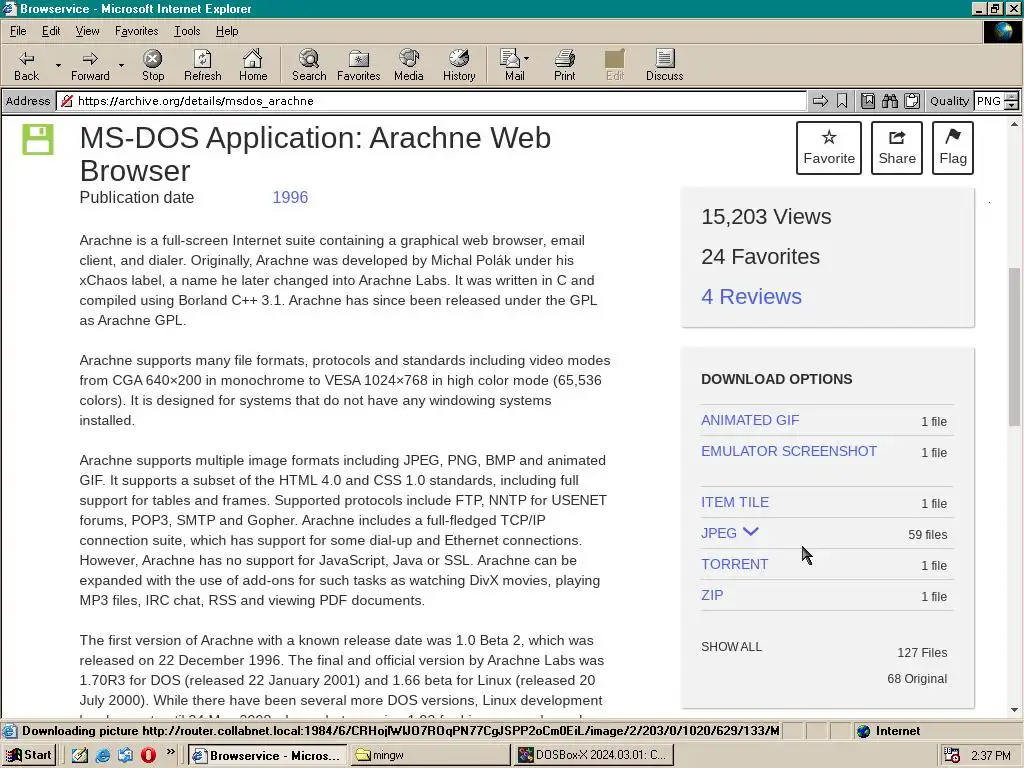Open the Mail button dropdown arrow

point(526,58)
